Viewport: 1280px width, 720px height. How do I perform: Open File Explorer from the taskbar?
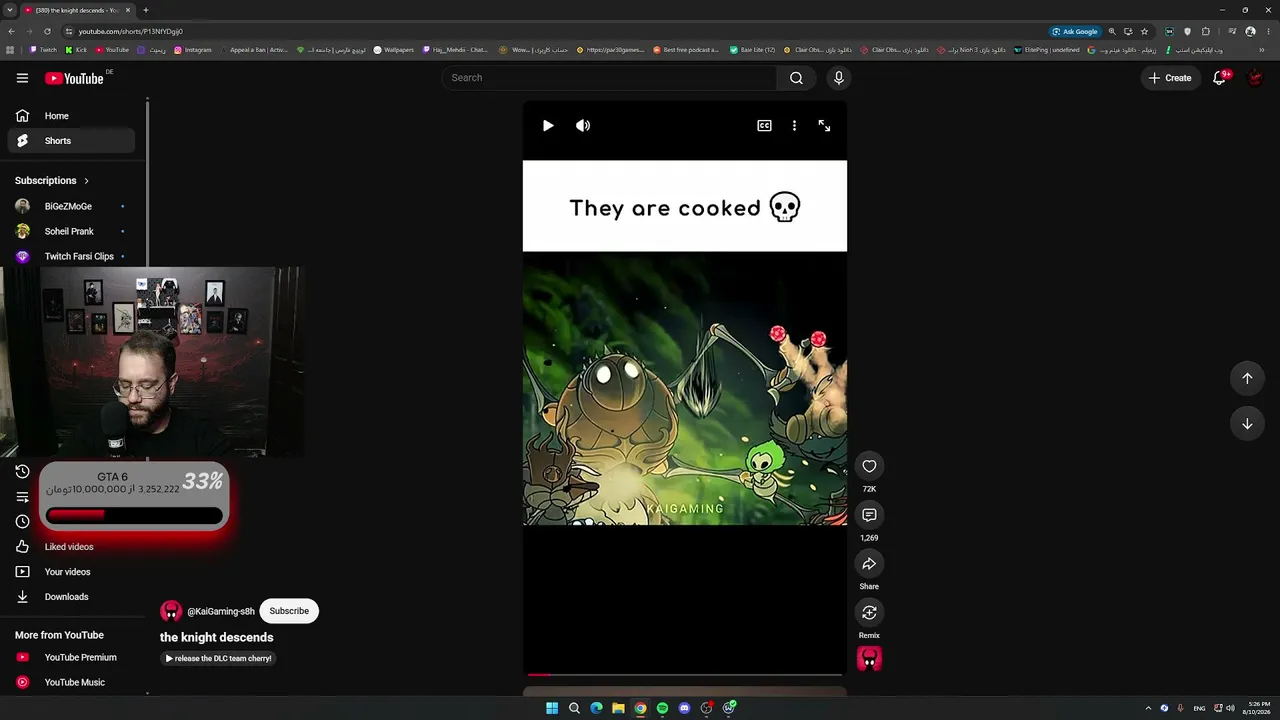coord(618,708)
